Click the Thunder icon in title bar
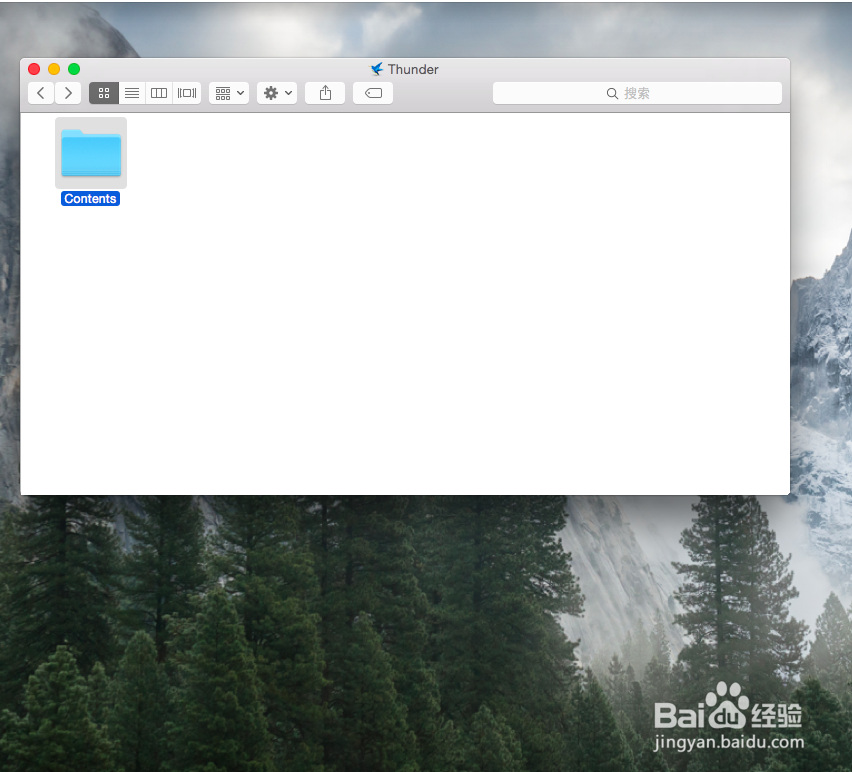Screen dimensions: 852x772 tap(377, 69)
